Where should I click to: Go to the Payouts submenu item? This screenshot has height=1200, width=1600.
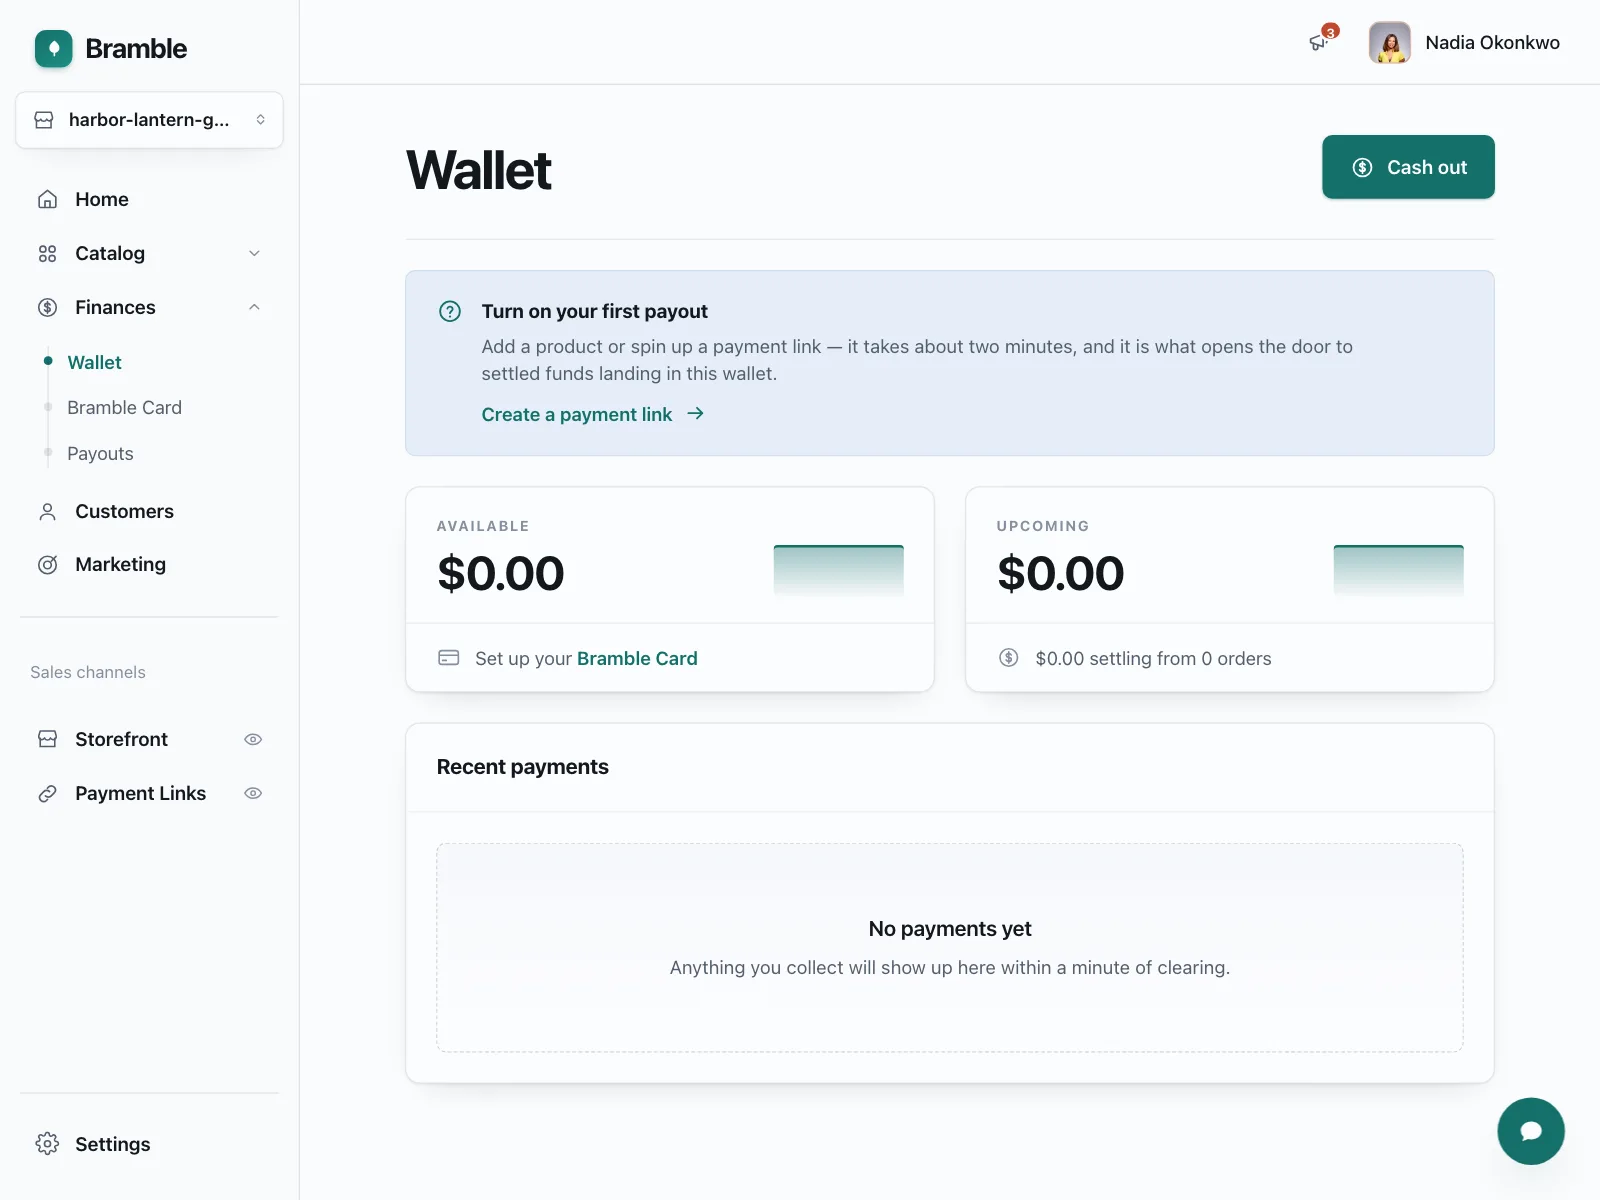click(x=100, y=453)
